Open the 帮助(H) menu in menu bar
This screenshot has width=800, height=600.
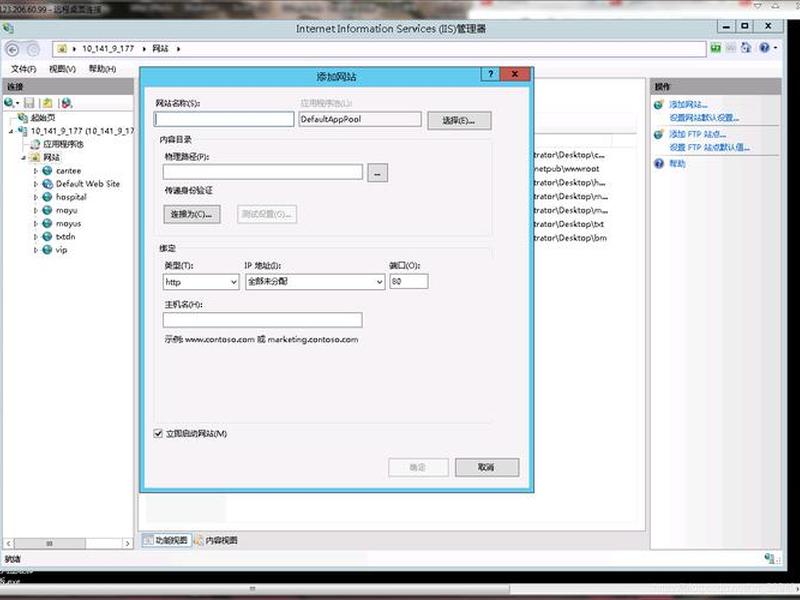click(x=102, y=69)
